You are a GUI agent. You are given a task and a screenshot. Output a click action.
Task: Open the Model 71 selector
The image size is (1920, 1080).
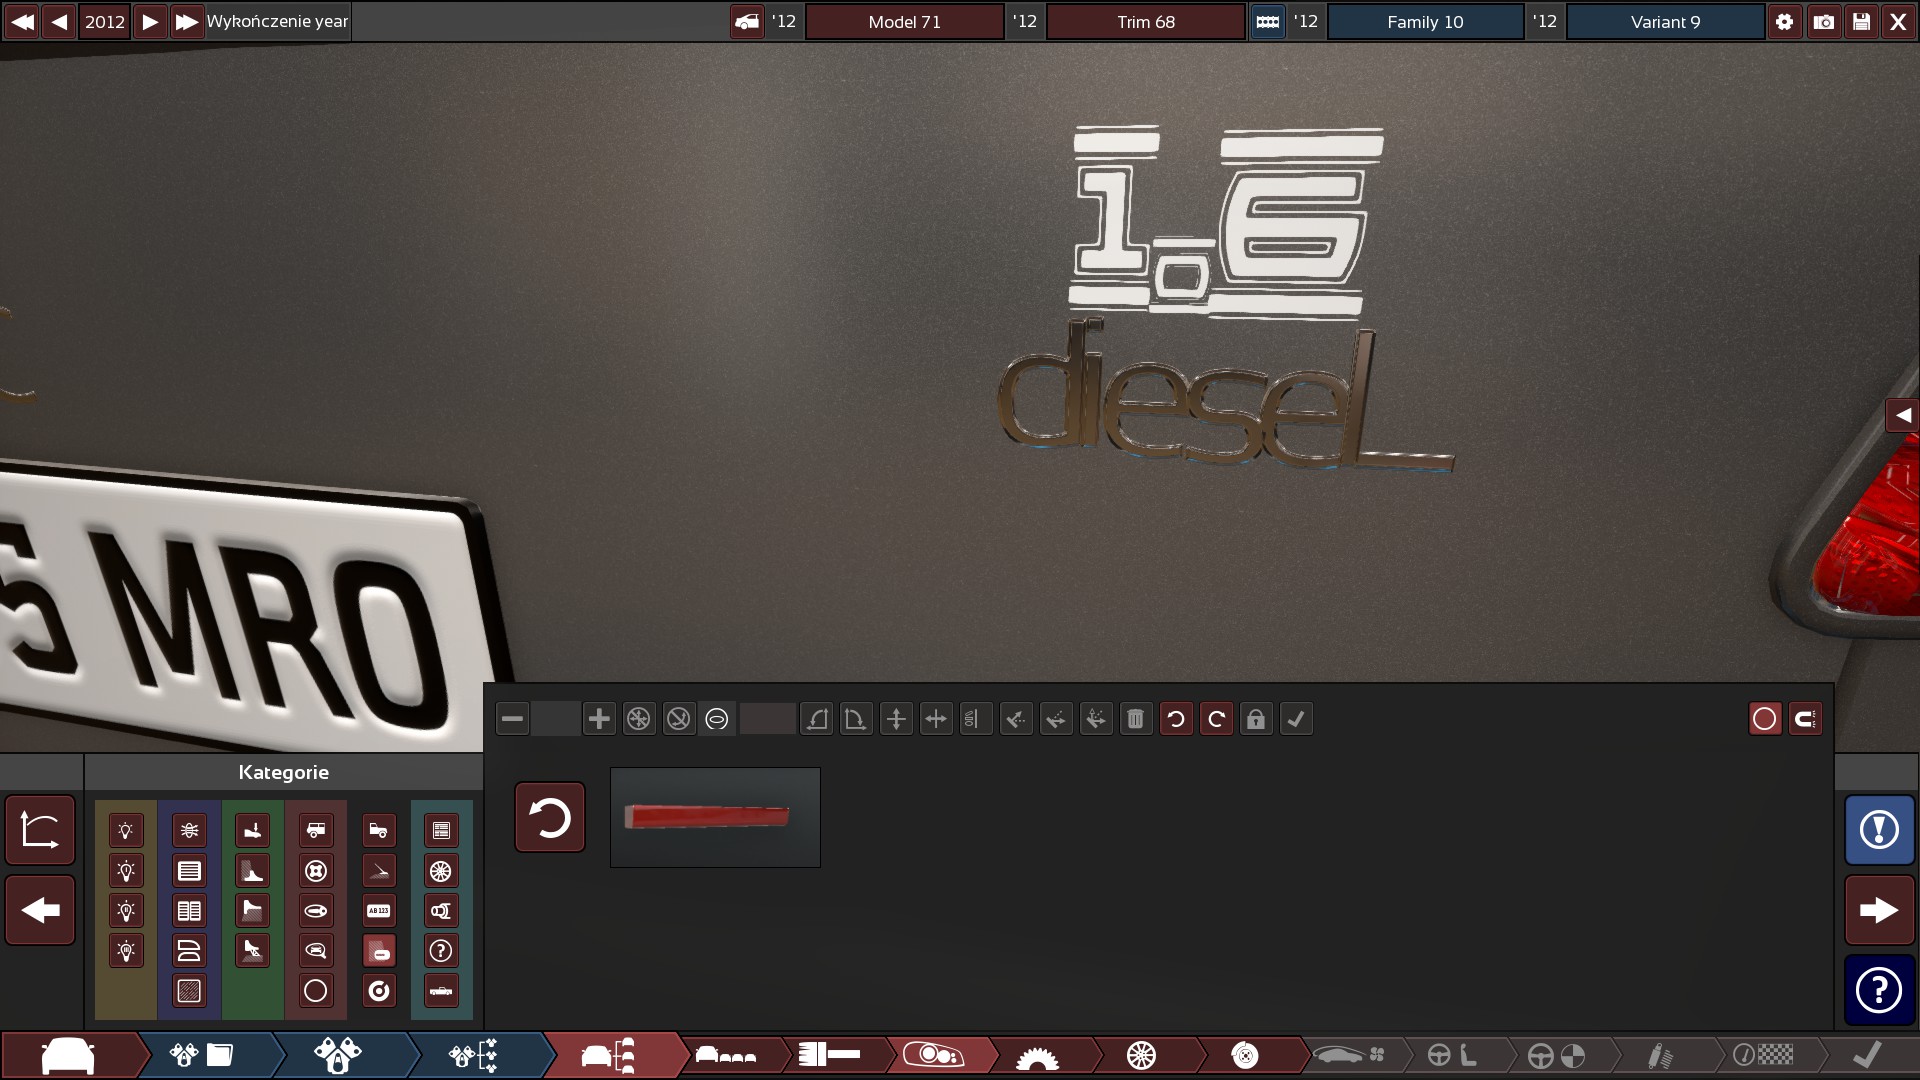(904, 22)
